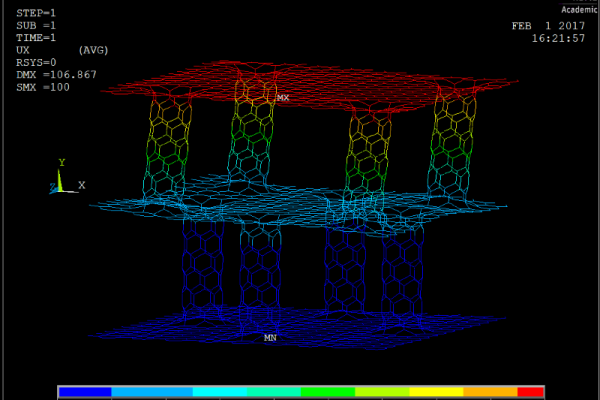Pick the cyan segment in the contour legend
This screenshot has width=600, height=400.
219,392
